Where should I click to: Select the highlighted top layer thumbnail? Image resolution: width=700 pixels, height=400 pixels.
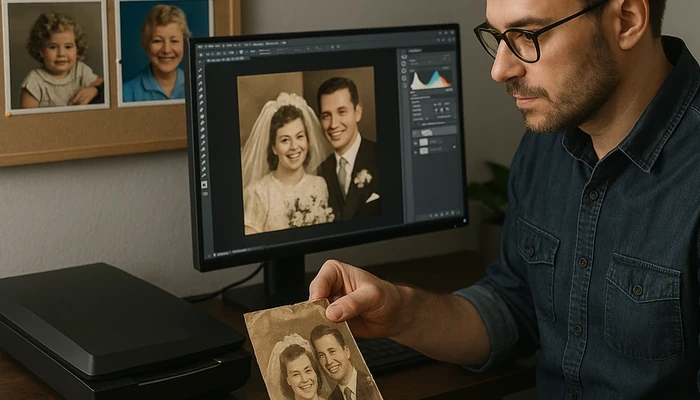[x=426, y=133]
